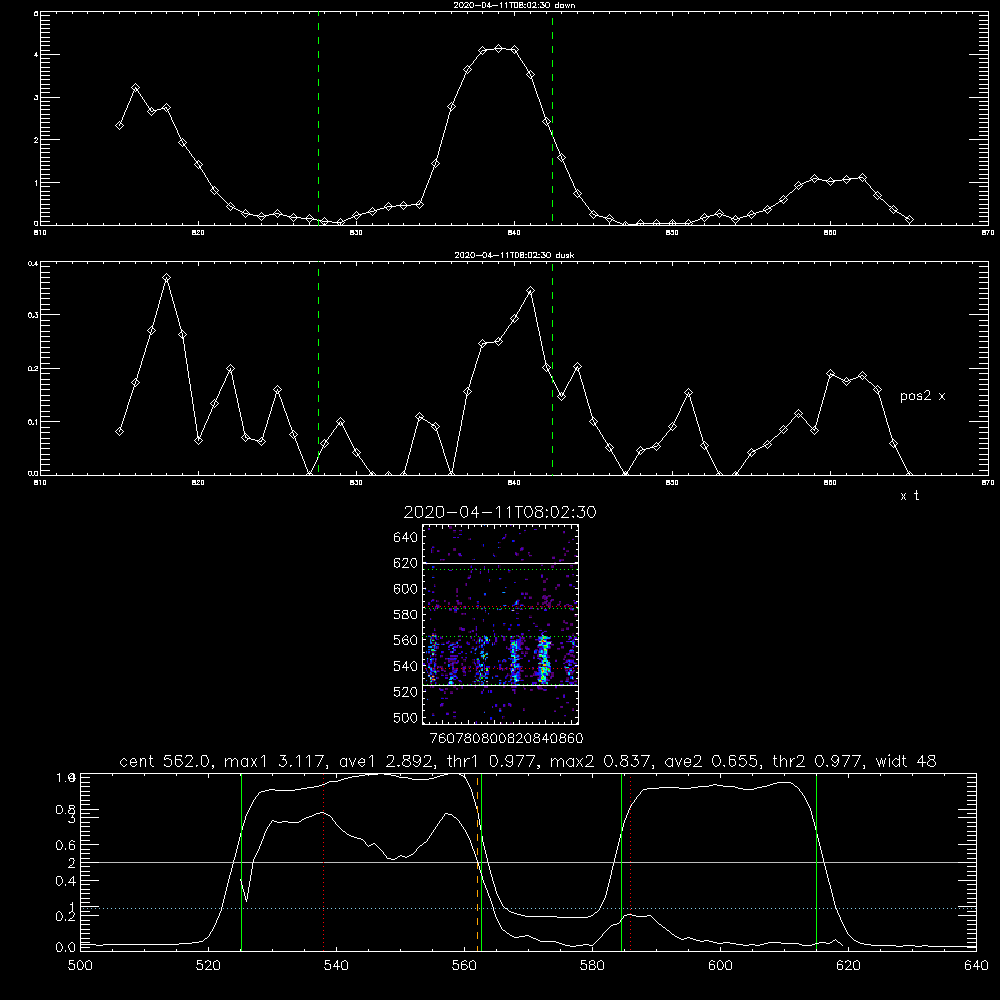This screenshot has width=1000, height=1000.
Task: Click the upper white horizontal line in heat map
Action: coord(500,563)
